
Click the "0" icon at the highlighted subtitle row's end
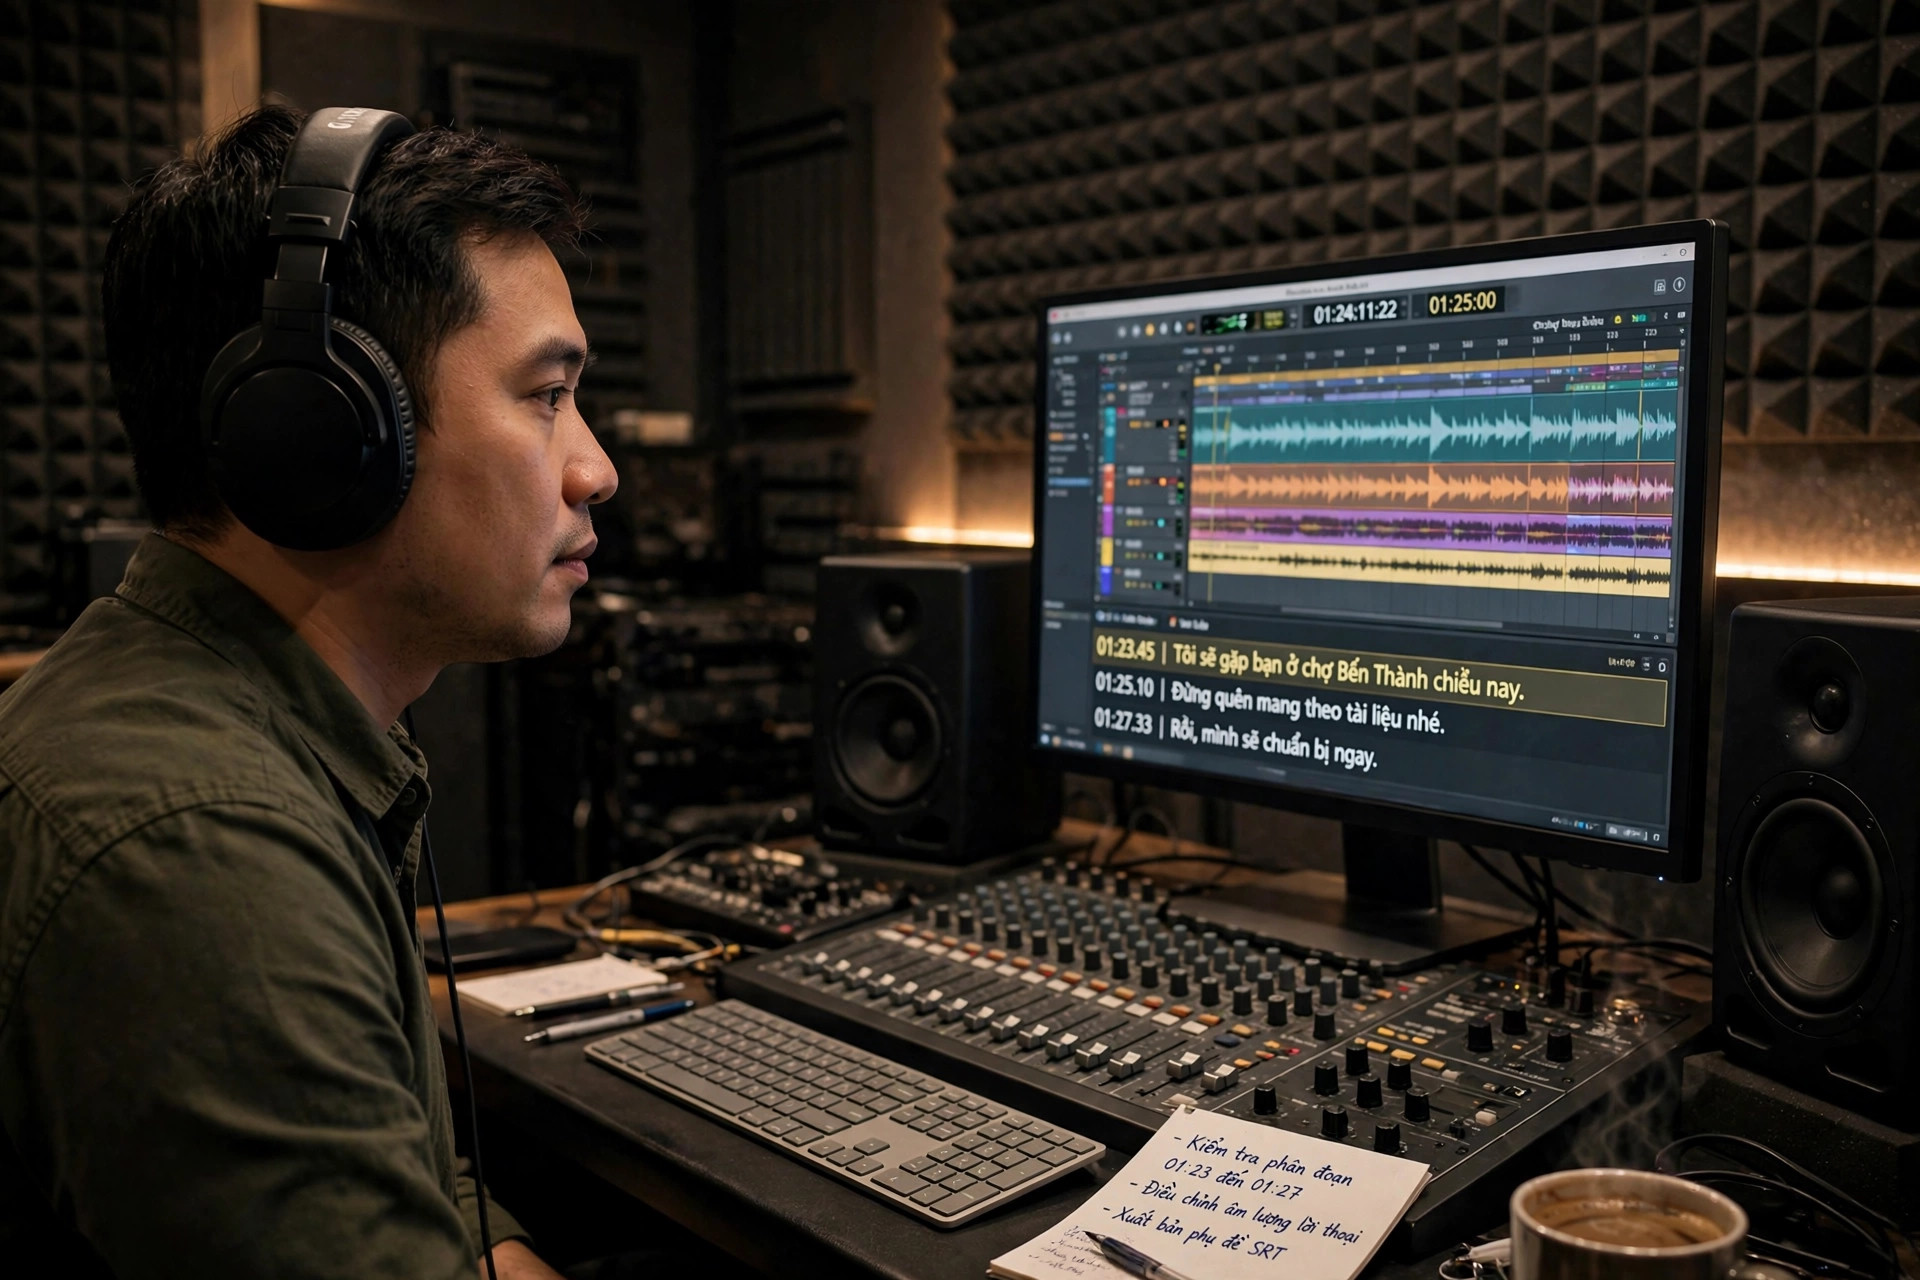(1662, 667)
